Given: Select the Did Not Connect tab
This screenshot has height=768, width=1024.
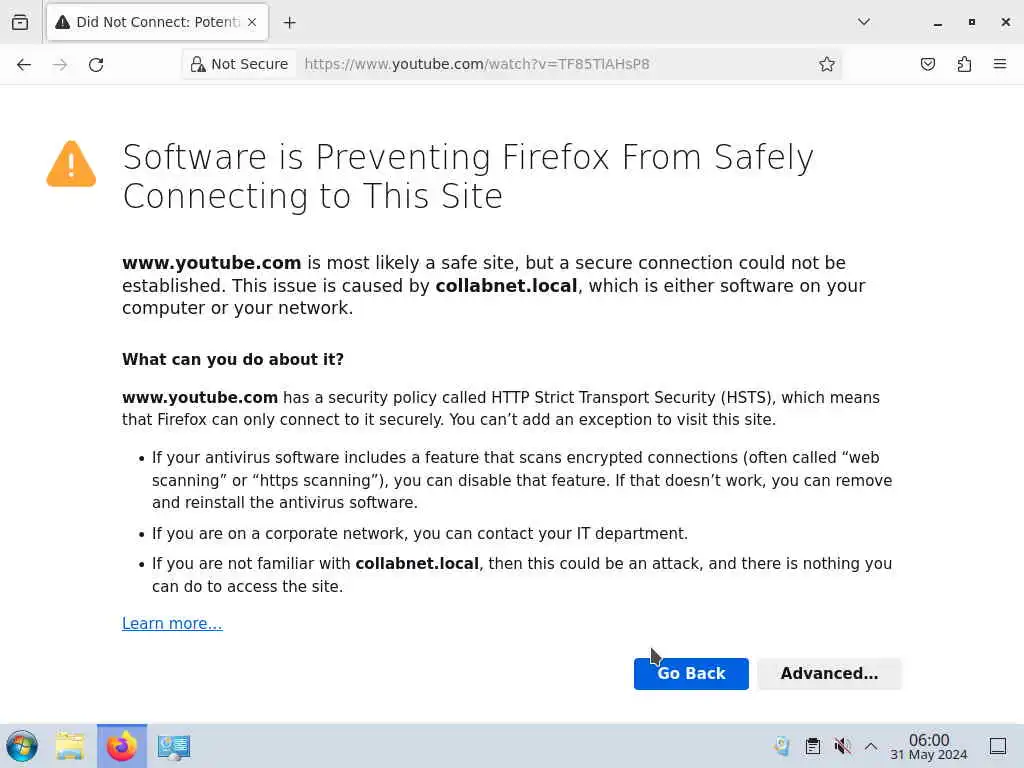Looking at the screenshot, I should [150, 22].
